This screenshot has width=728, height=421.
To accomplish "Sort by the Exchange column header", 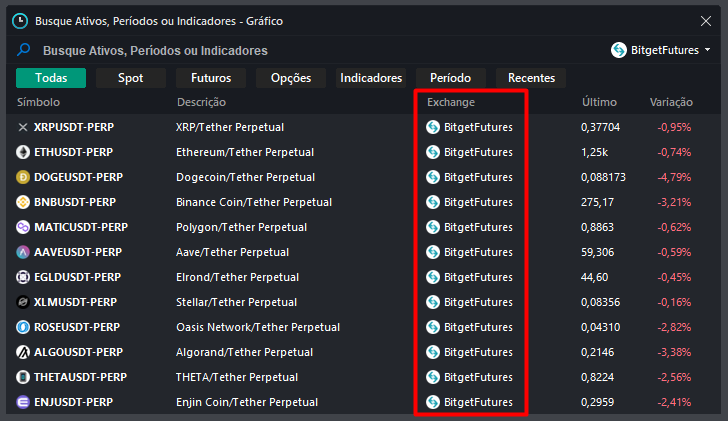I will coord(451,102).
